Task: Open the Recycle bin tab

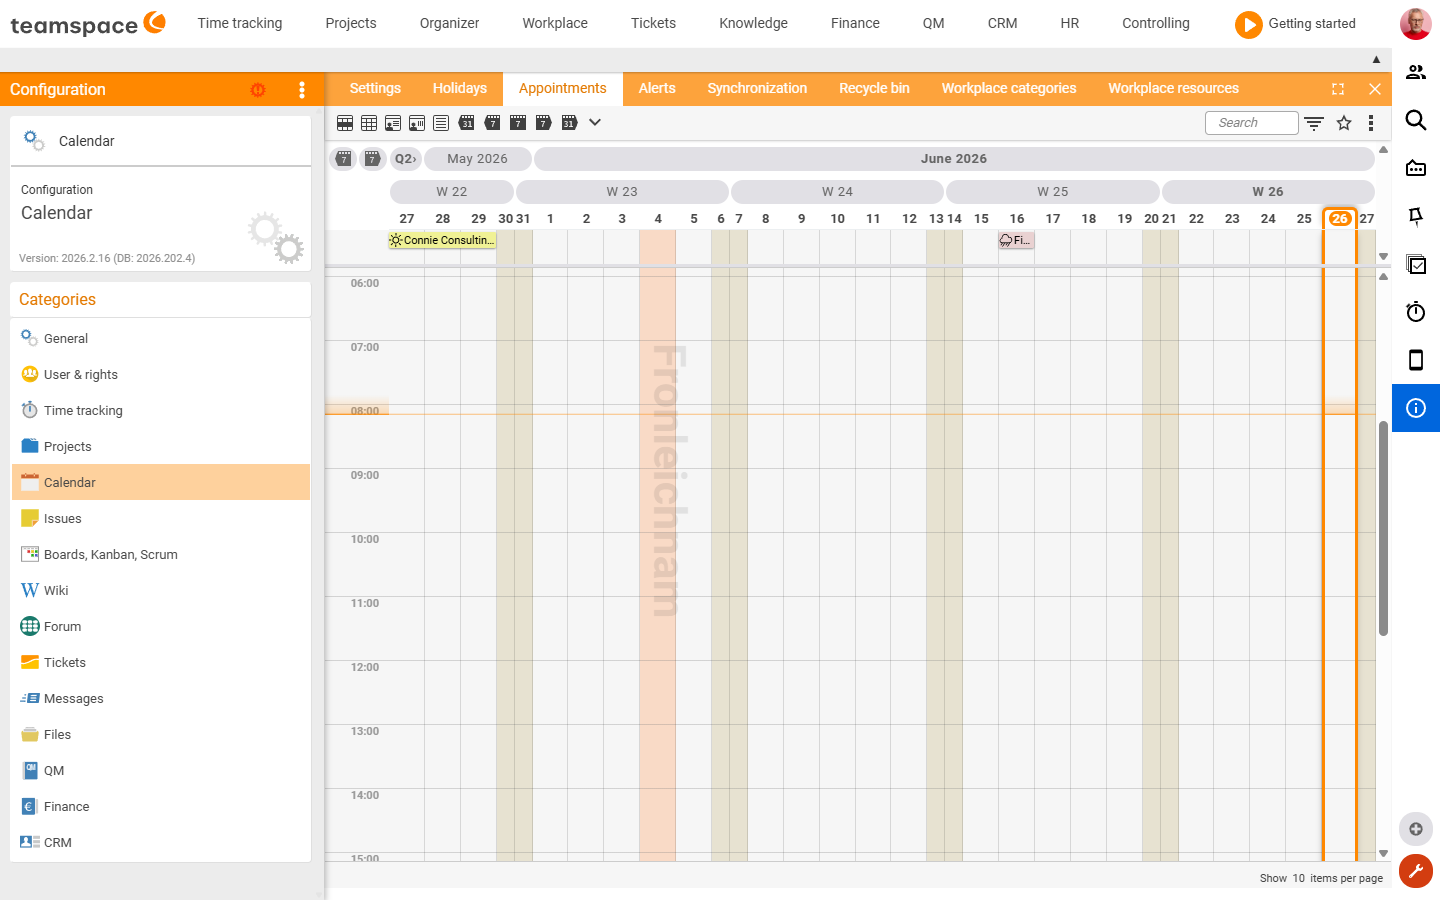Action: tap(874, 88)
